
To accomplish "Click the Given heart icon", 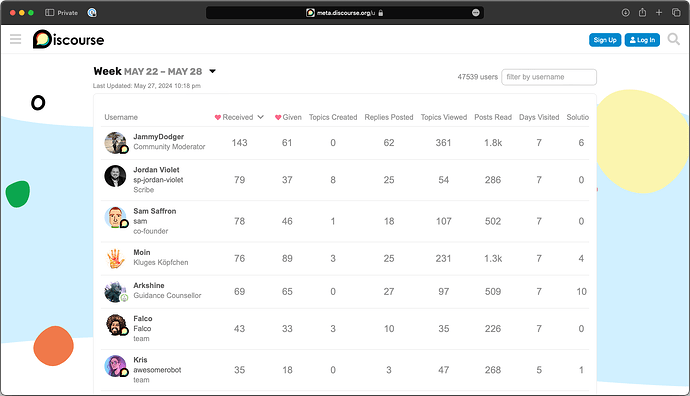I will coord(278,117).
